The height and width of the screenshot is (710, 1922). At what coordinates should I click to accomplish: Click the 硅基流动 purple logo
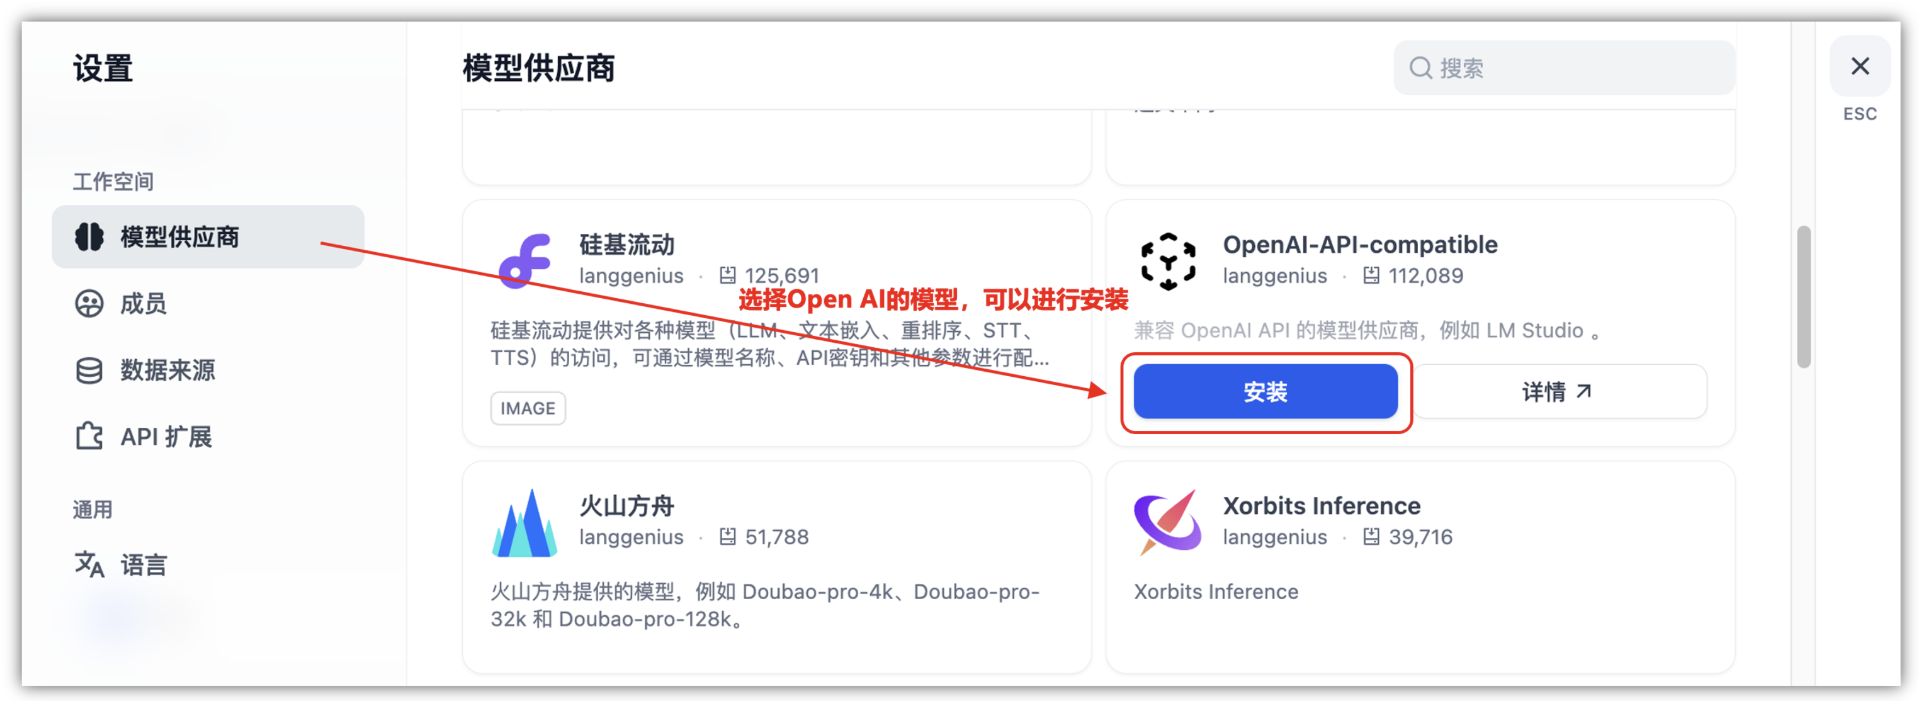click(x=525, y=261)
